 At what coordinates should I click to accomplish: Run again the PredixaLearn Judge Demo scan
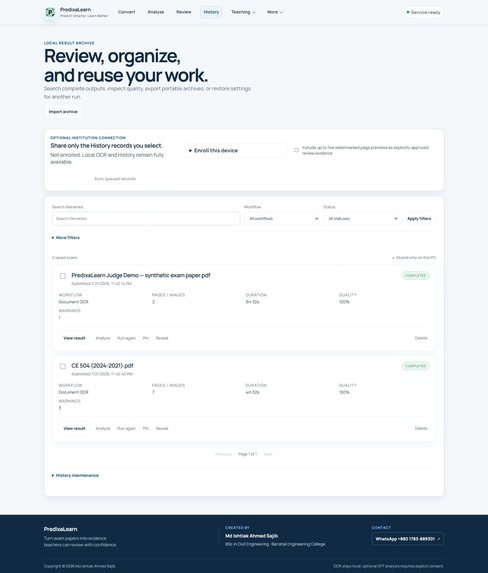click(x=126, y=338)
